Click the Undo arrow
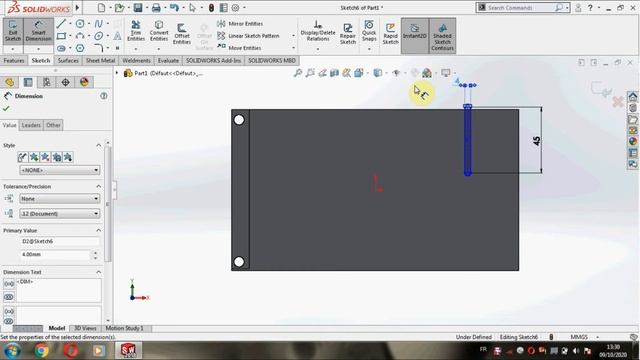This screenshot has width=640, height=360. click(174, 7)
